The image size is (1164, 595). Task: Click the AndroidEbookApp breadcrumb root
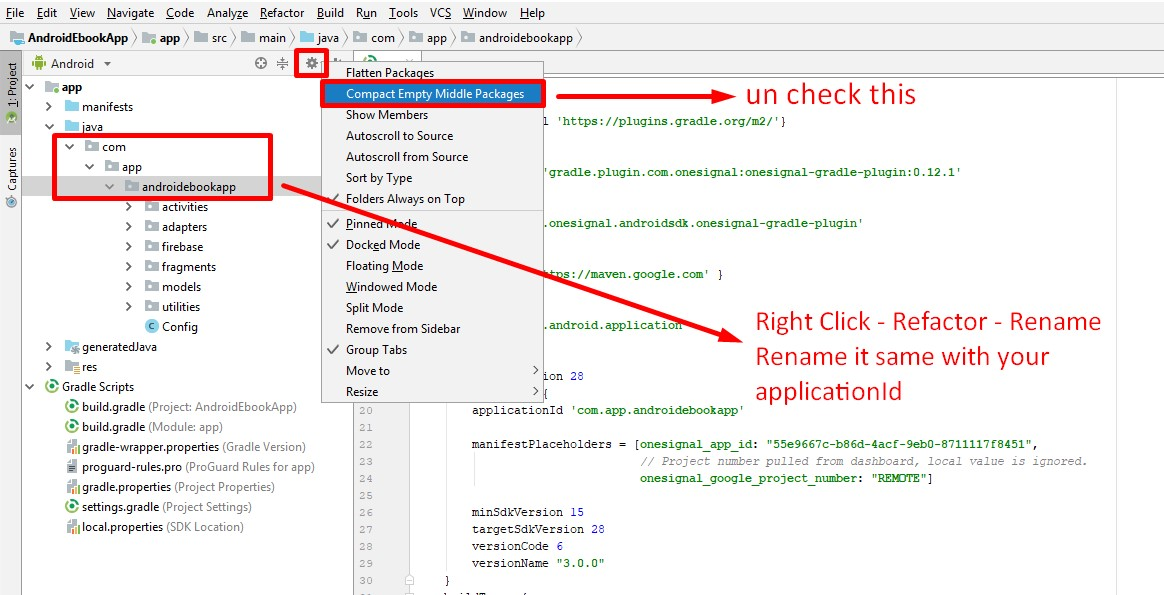(77, 38)
